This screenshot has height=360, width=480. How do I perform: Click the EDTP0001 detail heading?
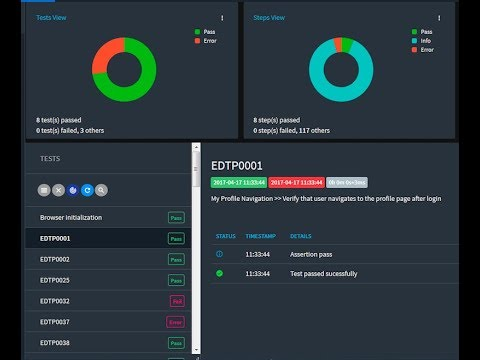coord(237,166)
